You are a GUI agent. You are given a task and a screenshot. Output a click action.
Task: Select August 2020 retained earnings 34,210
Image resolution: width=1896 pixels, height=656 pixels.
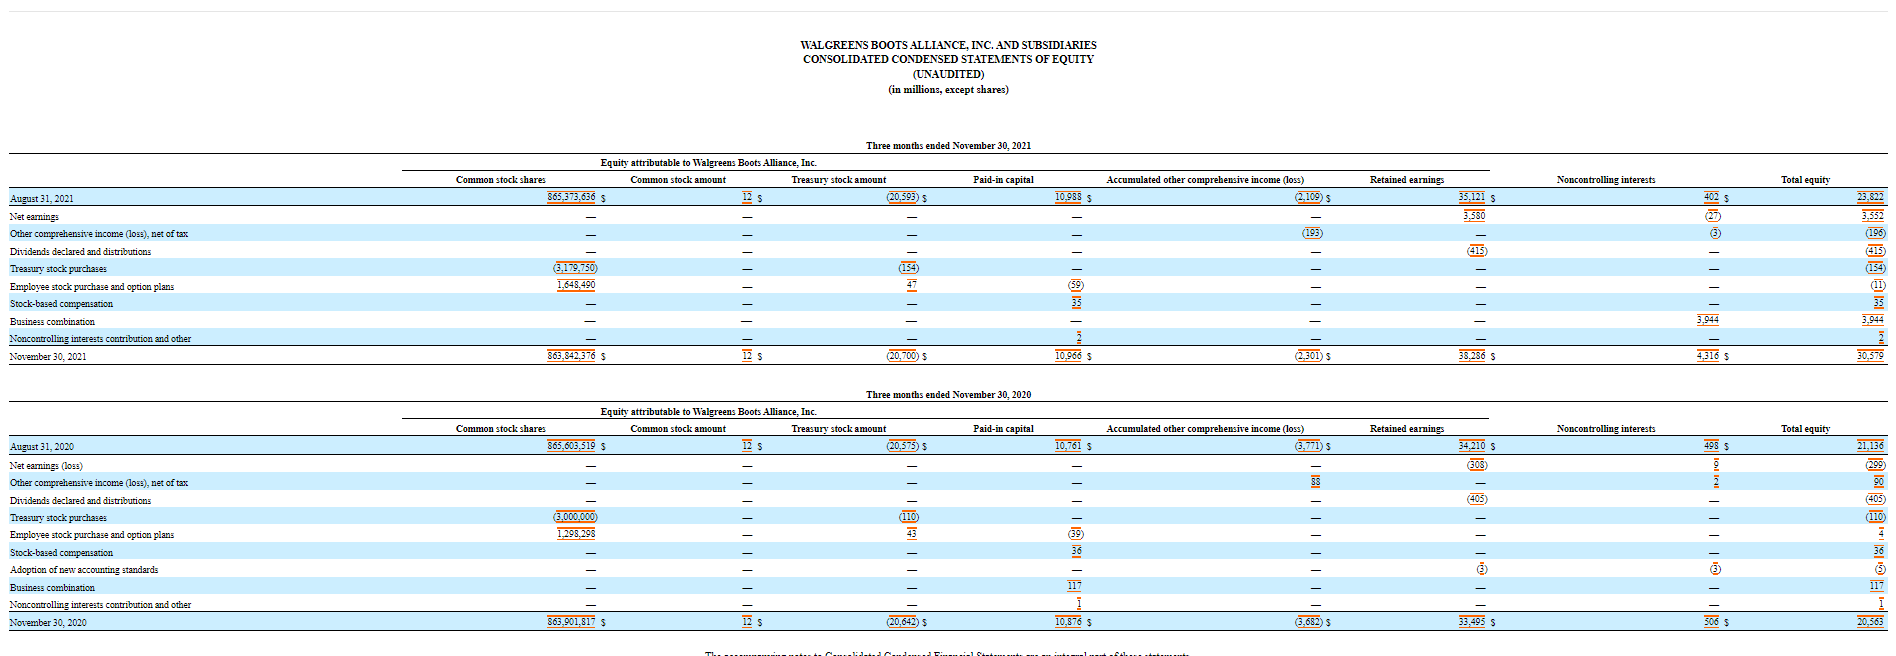point(1472,445)
